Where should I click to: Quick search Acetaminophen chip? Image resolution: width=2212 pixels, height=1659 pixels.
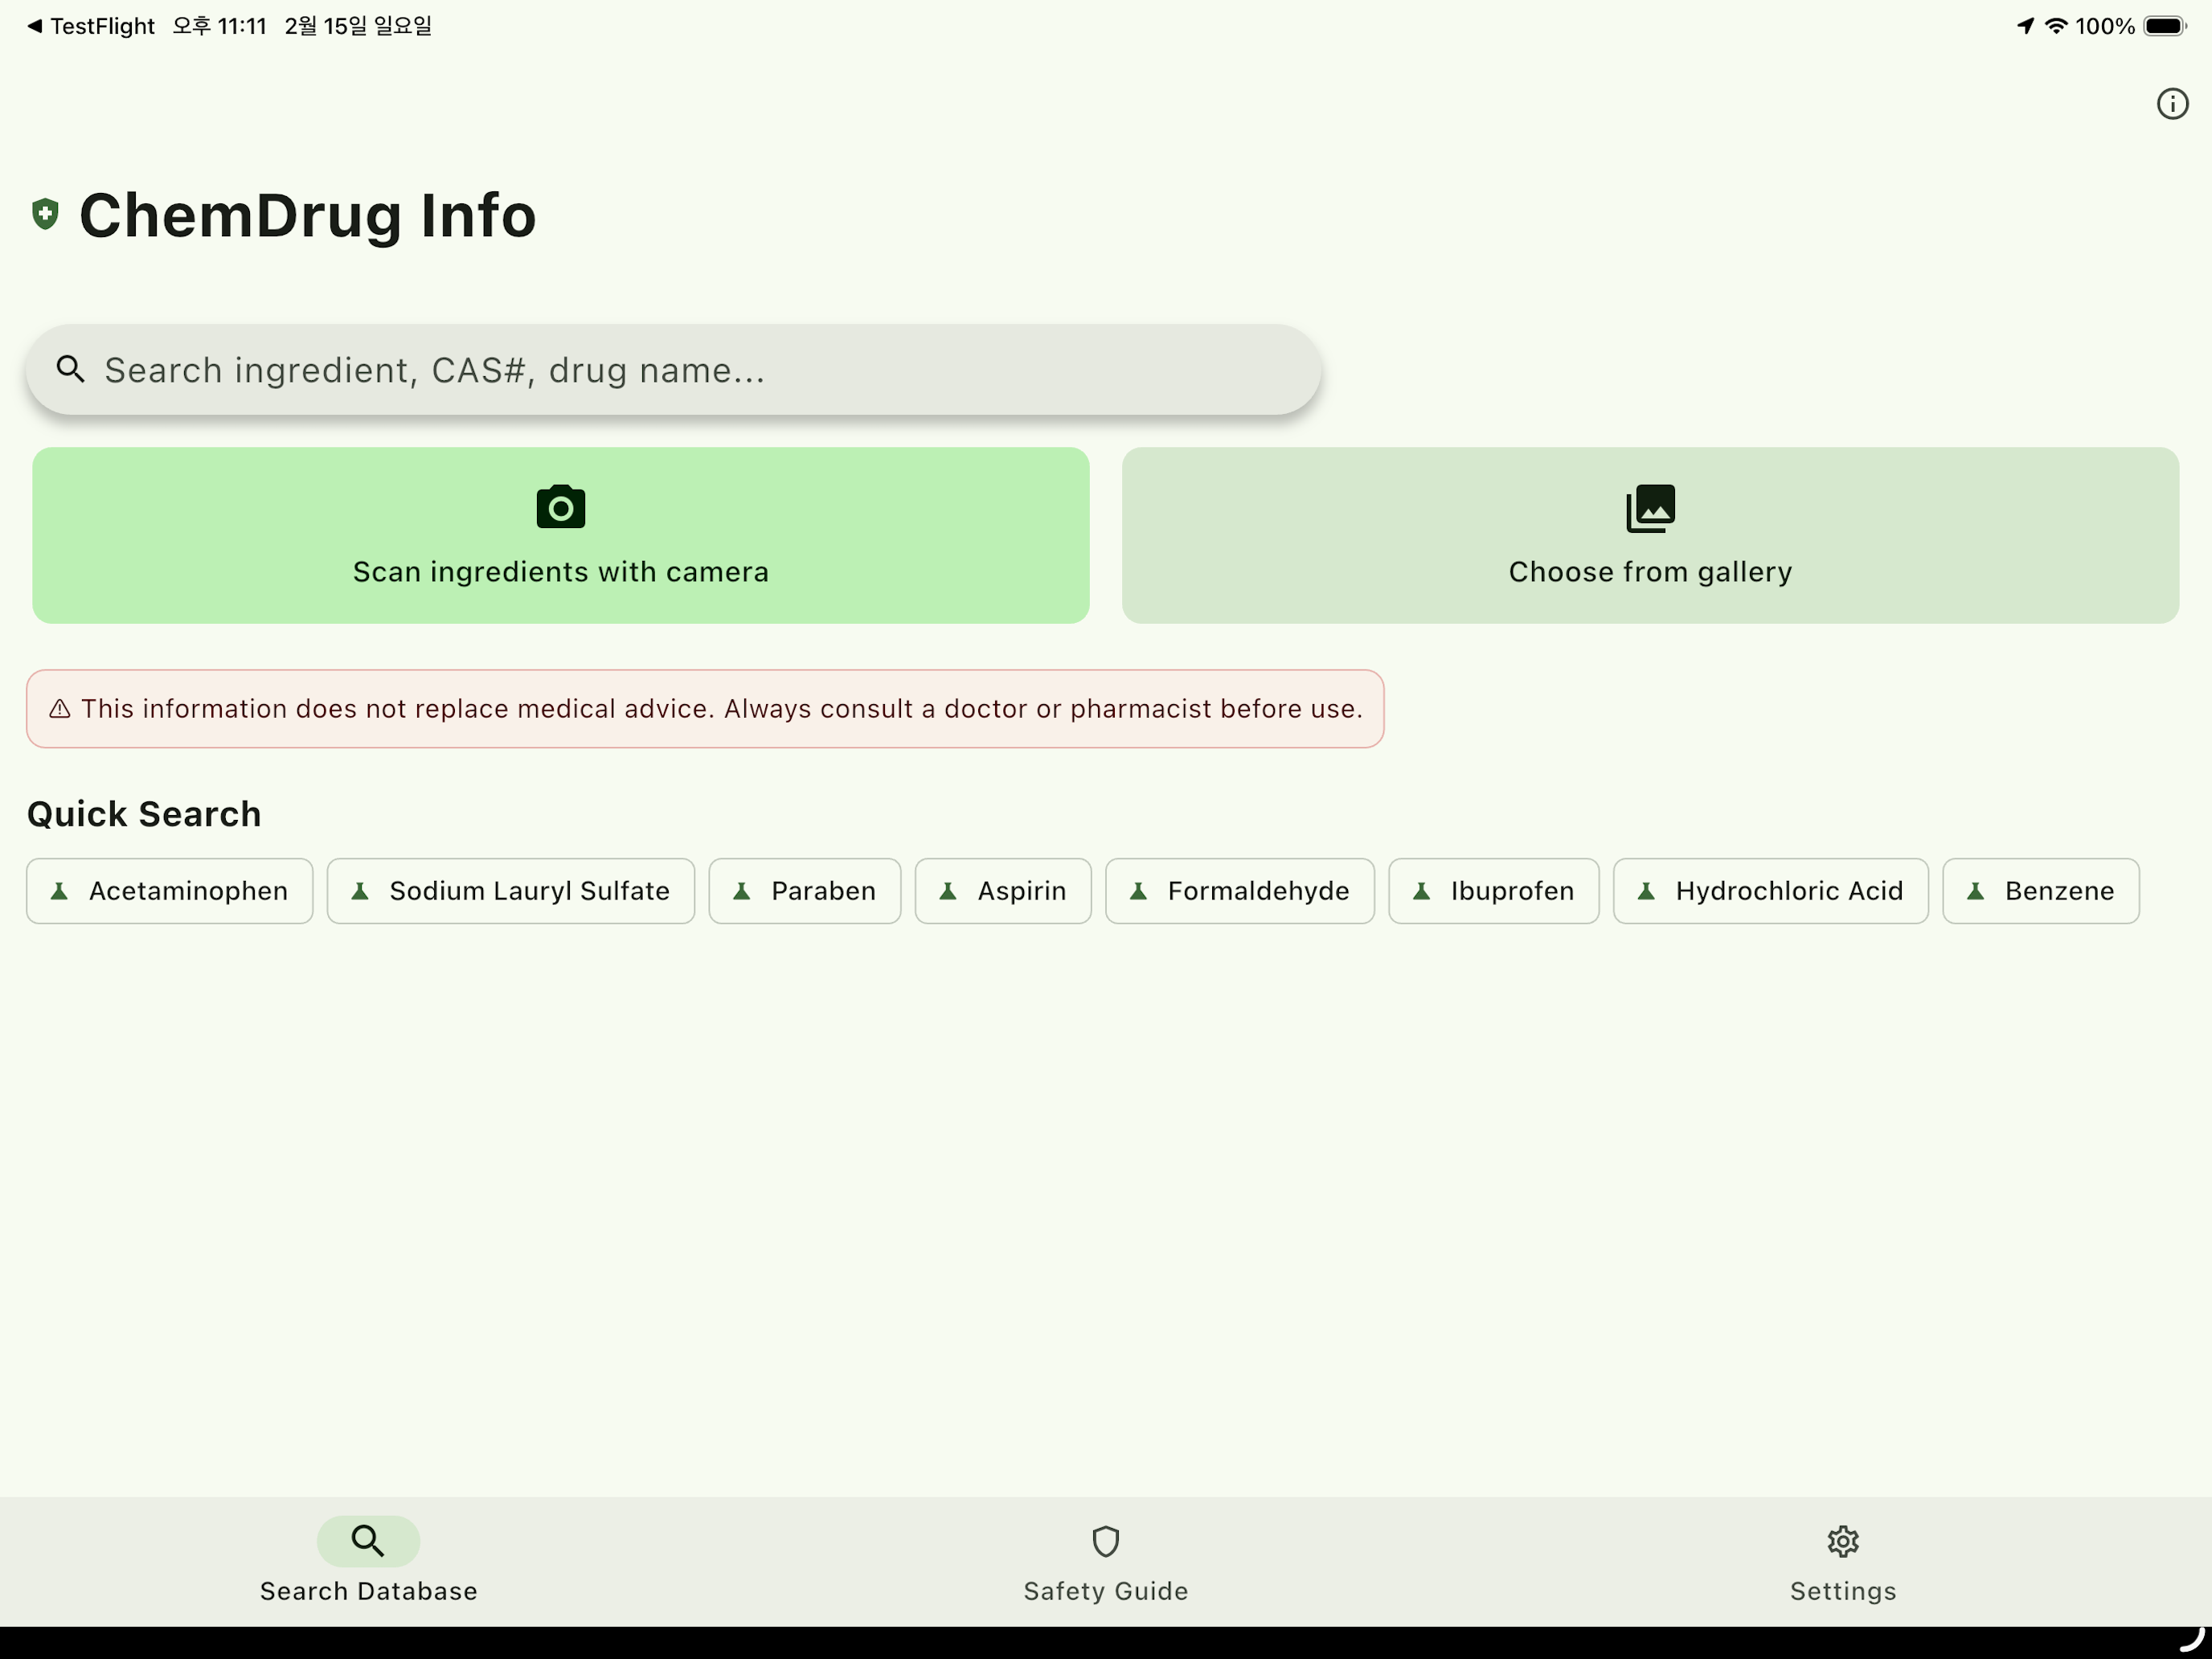click(x=170, y=891)
